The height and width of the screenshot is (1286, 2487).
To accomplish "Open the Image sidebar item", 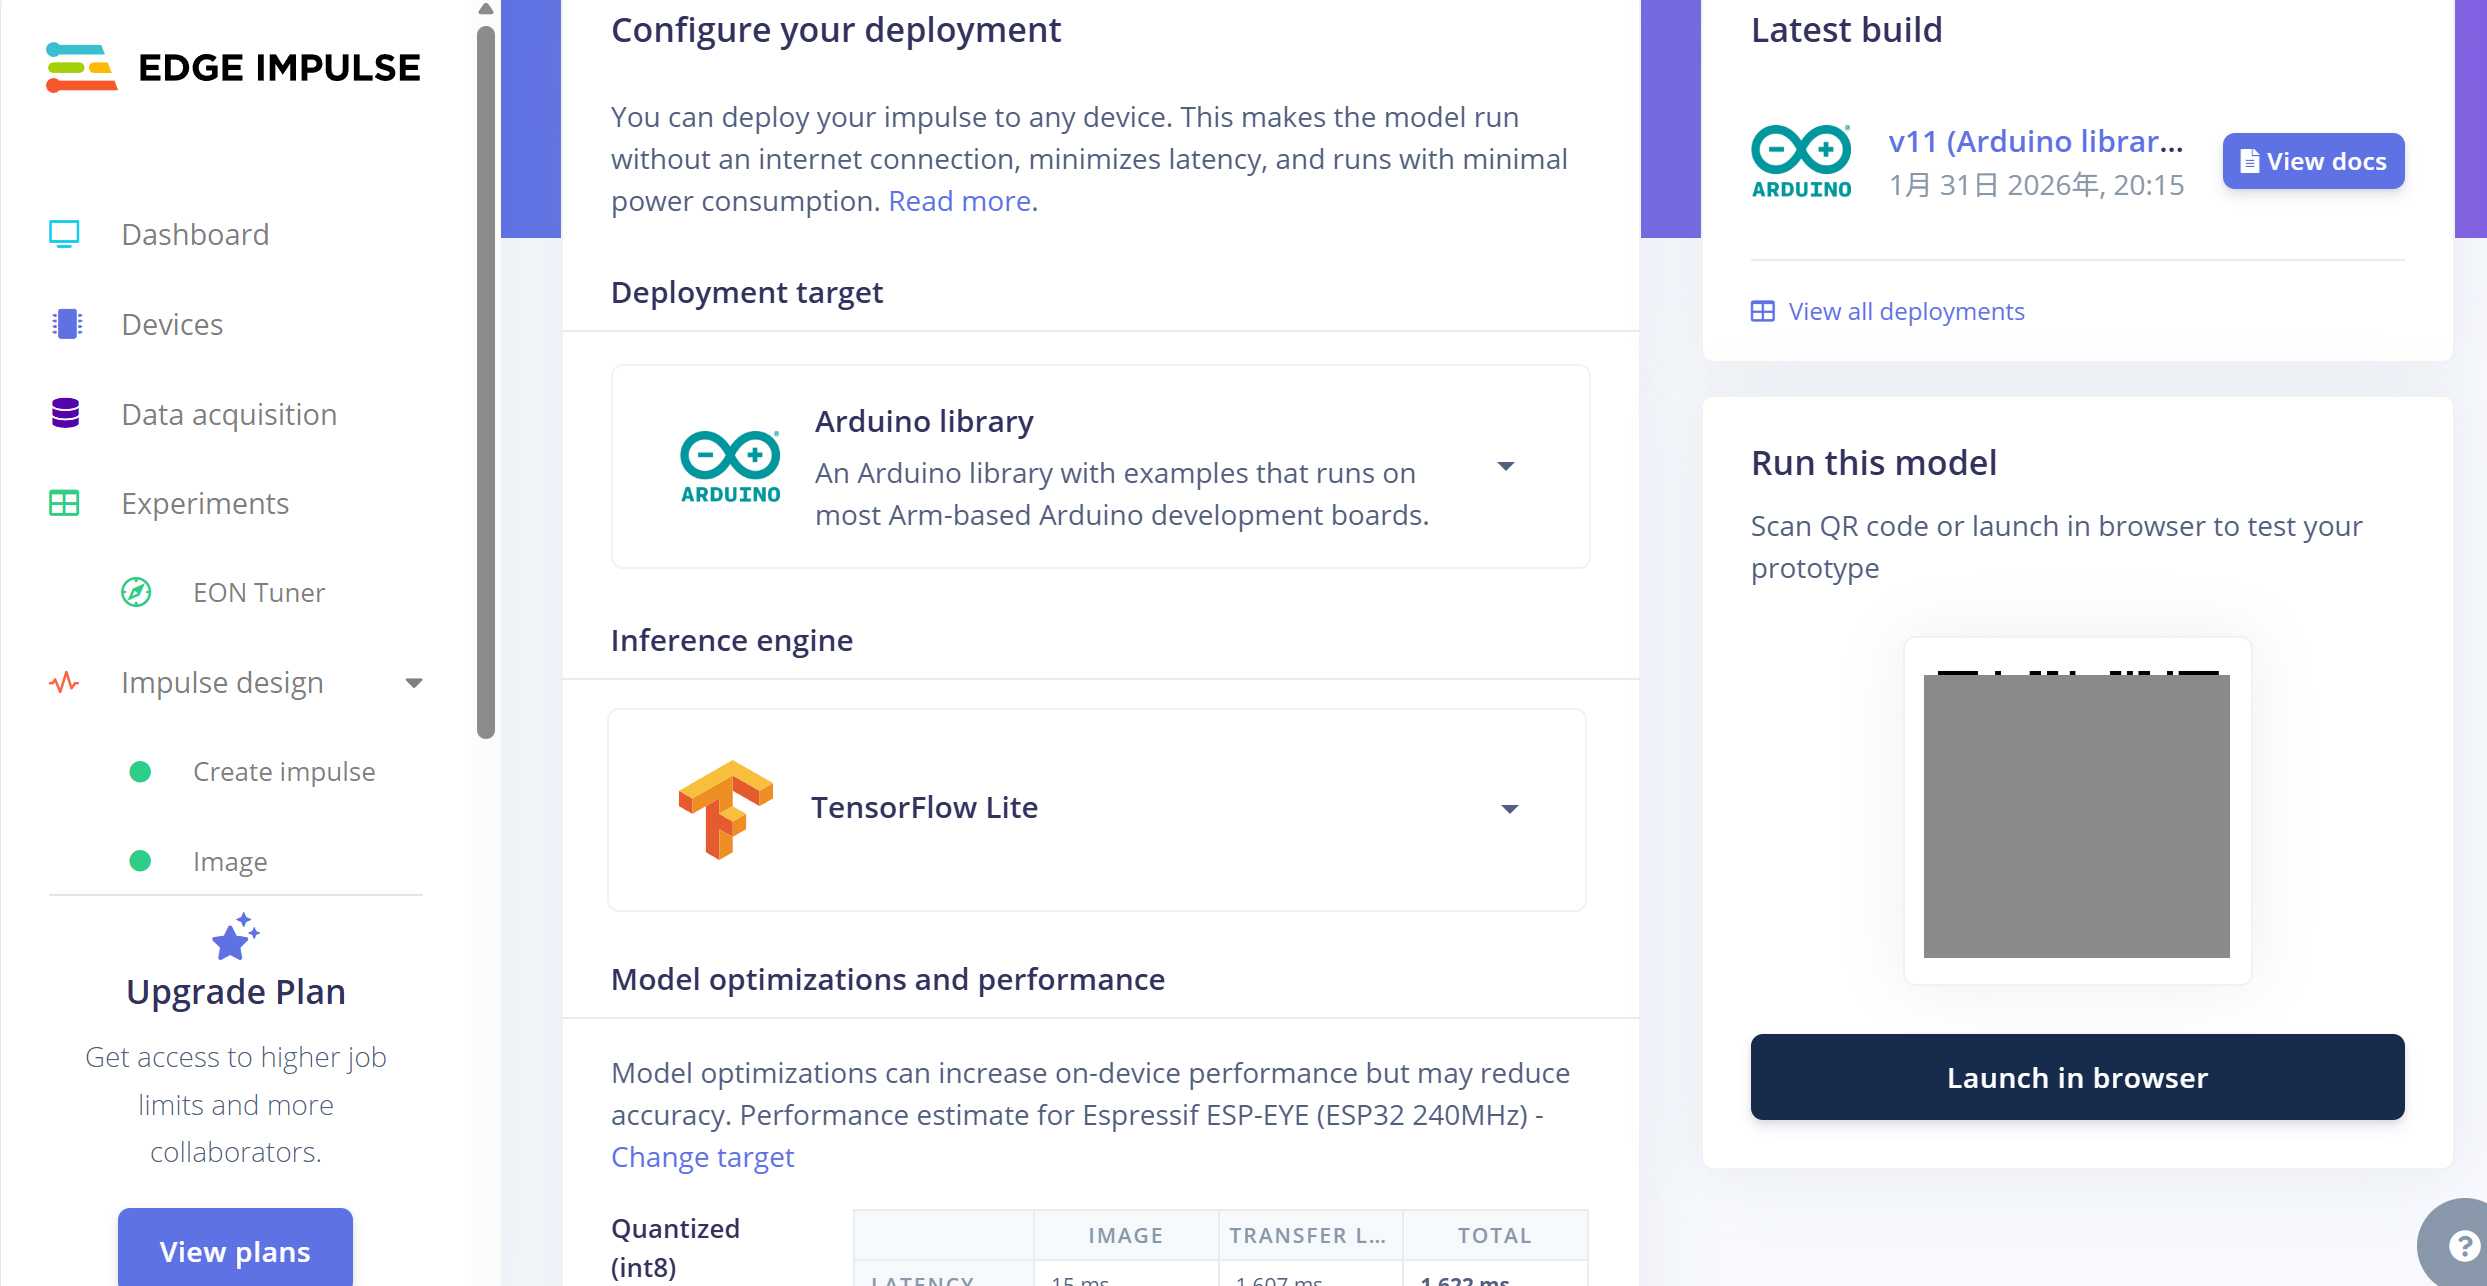I will (x=230, y=861).
